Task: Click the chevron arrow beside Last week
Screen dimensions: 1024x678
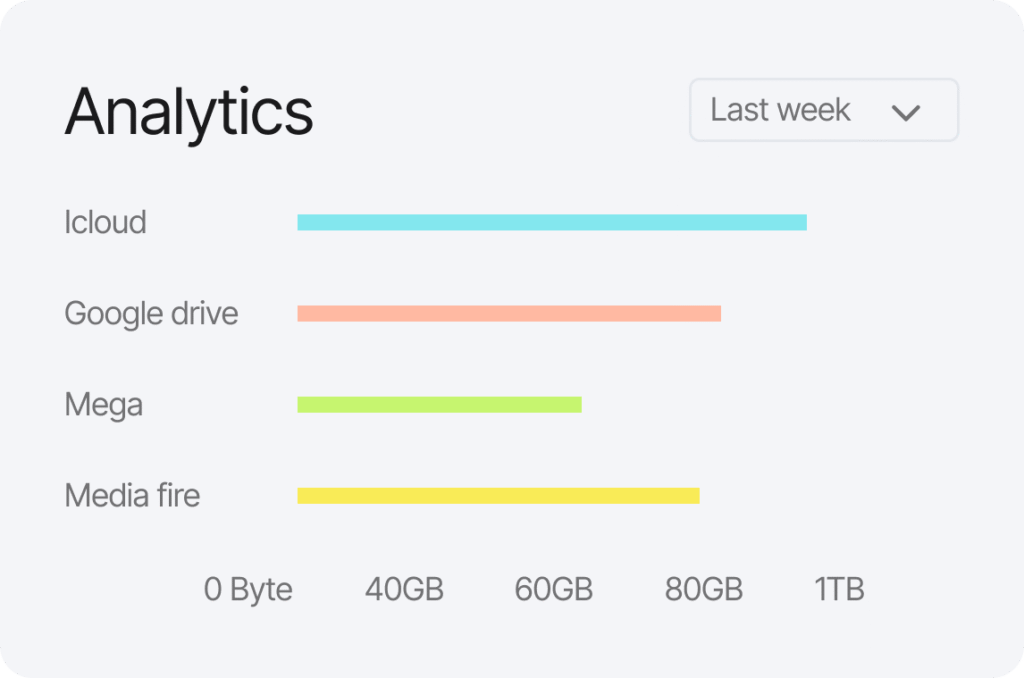Action: pos(905,112)
